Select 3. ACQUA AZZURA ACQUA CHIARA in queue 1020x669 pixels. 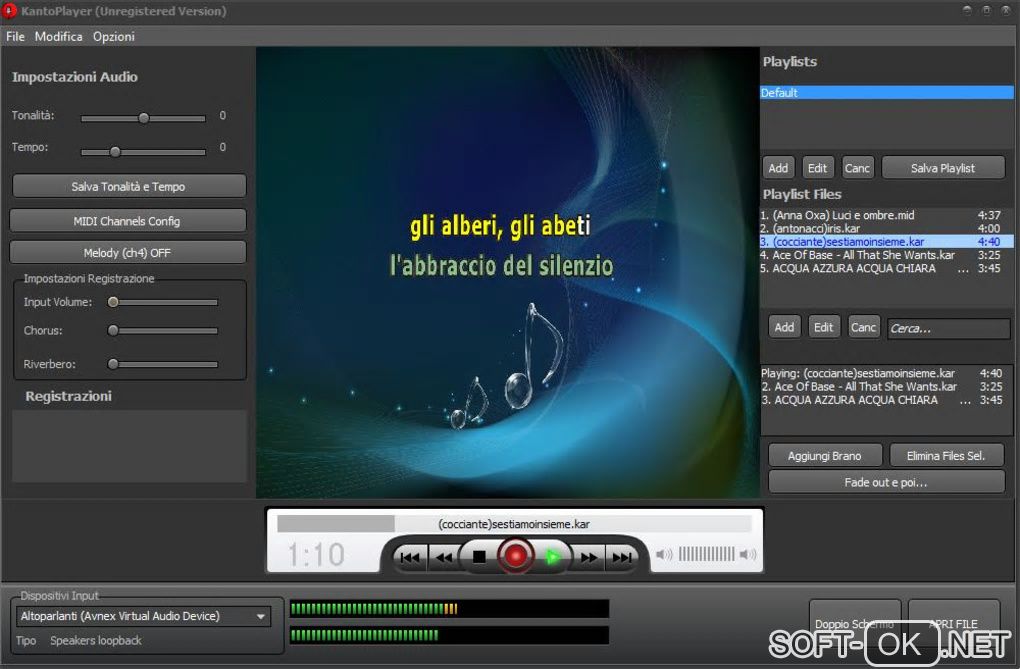click(886, 400)
